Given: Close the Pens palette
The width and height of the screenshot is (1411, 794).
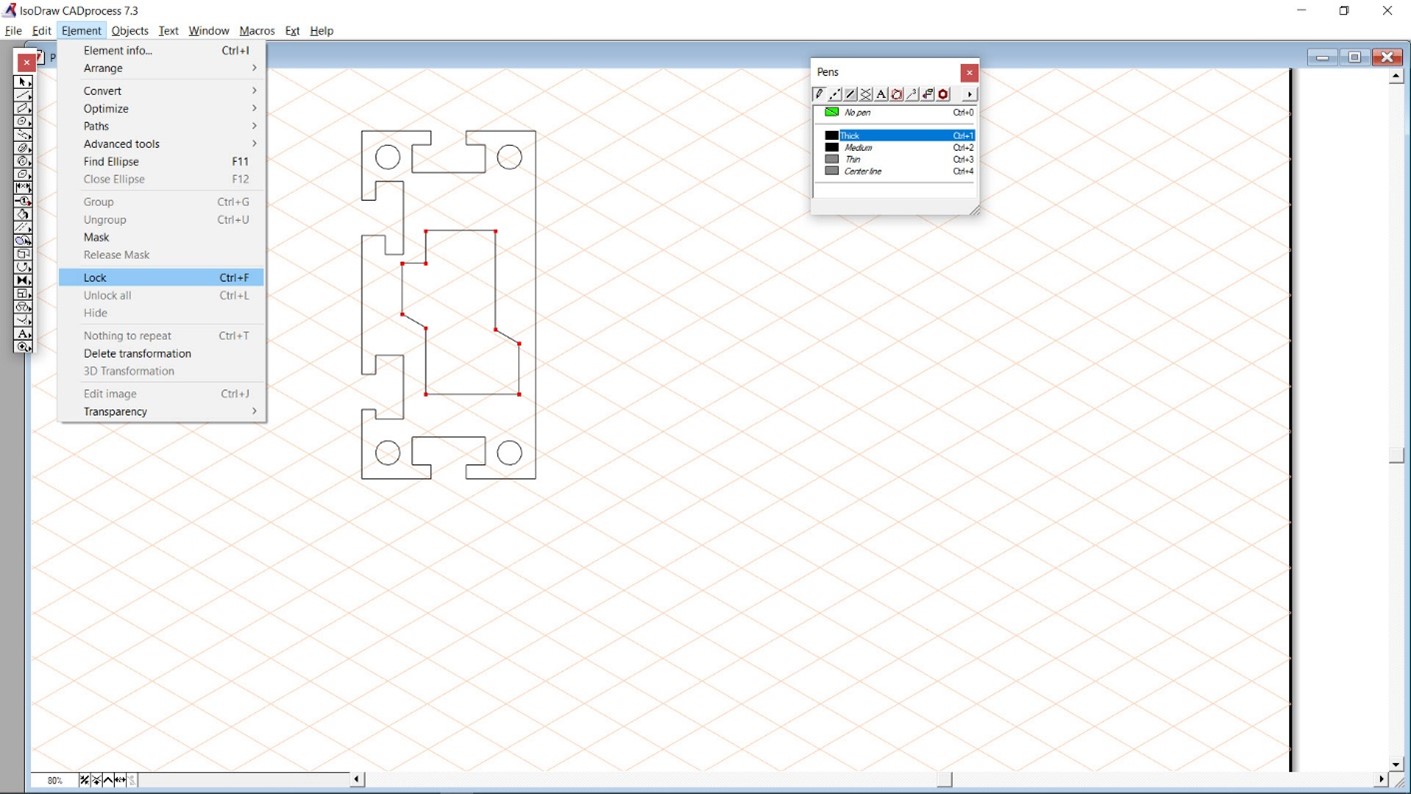Looking at the screenshot, I should click(x=969, y=73).
